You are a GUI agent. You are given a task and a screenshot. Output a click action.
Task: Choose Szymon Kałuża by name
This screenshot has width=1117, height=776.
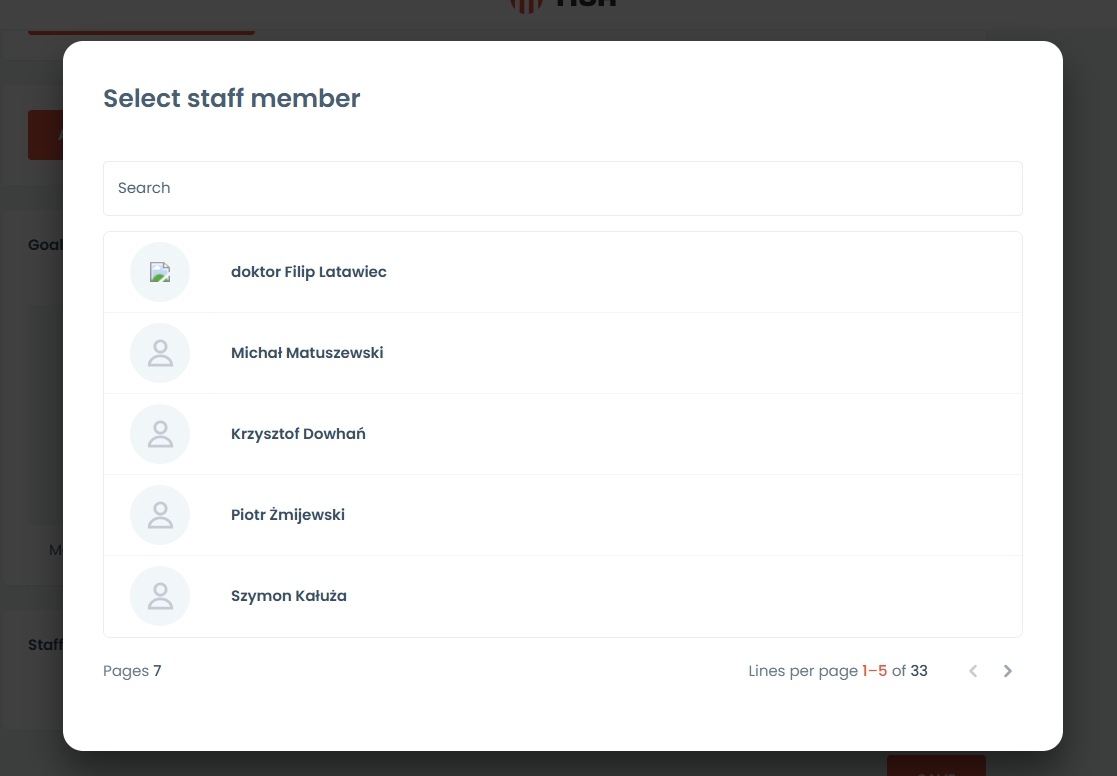pyautogui.click(x=289, y=596)
